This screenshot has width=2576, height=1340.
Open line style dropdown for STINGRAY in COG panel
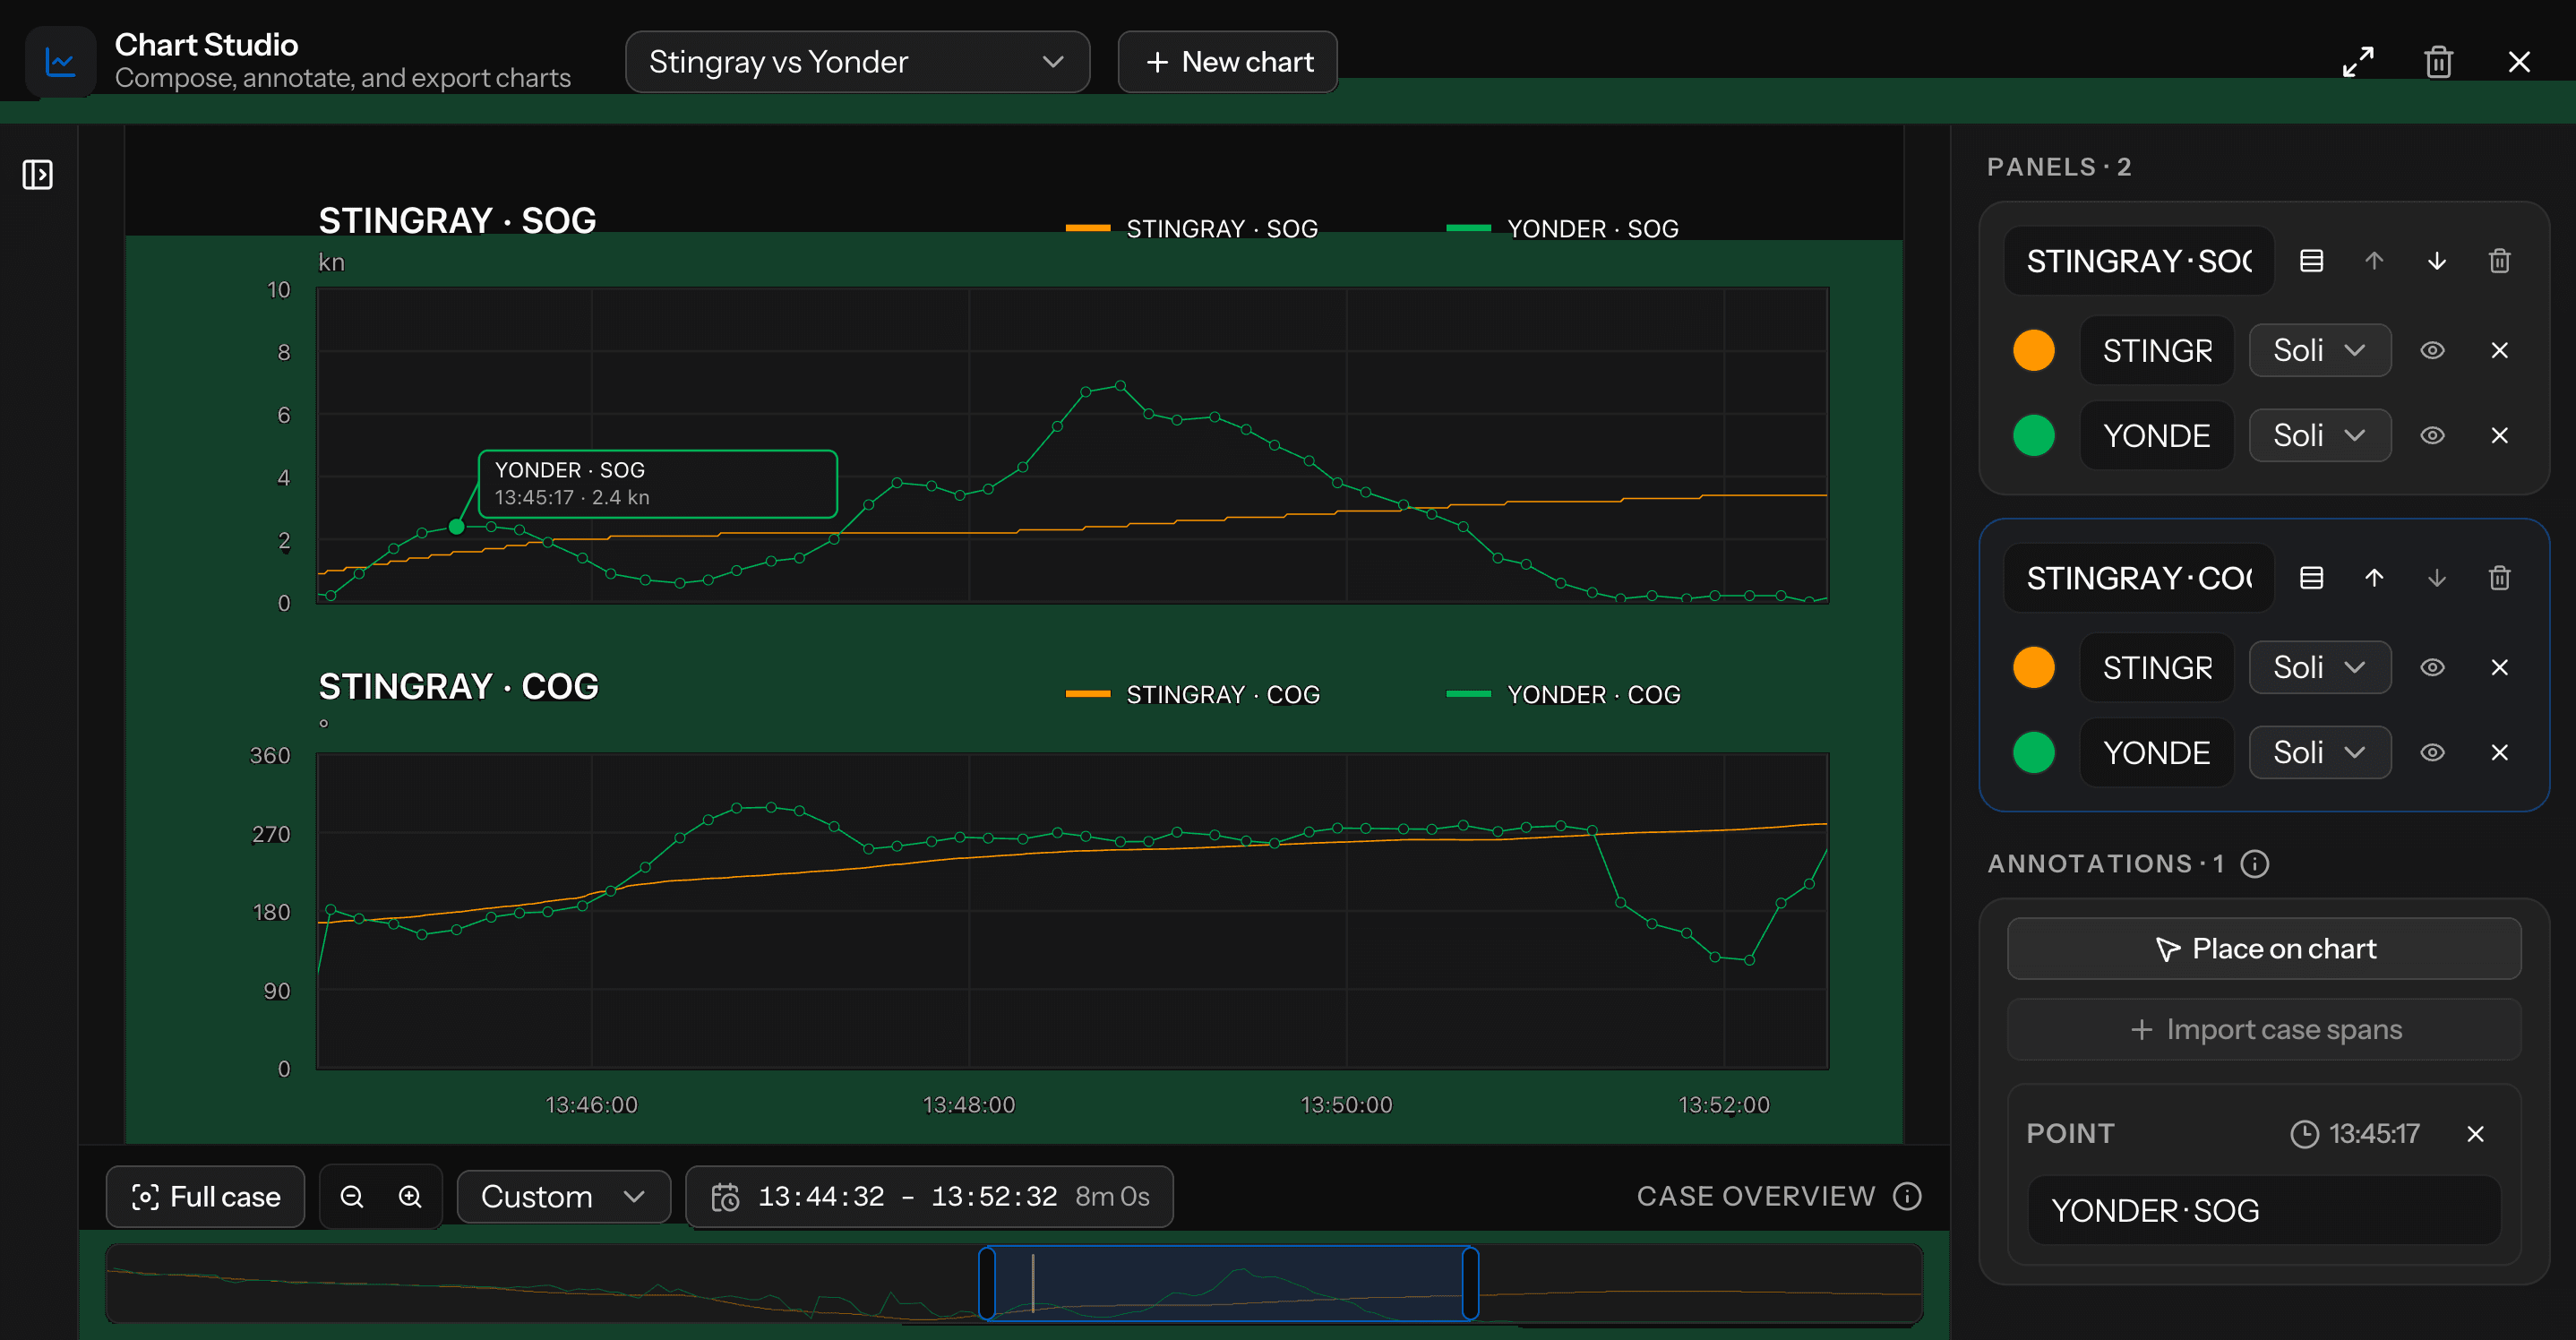pos(2320,668)
